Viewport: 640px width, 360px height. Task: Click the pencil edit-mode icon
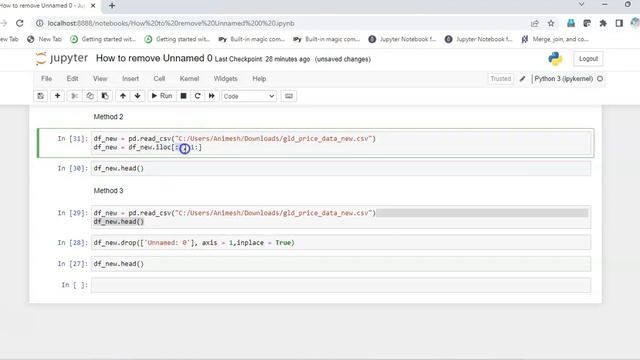pyautogui.click(x=522, y=79)
